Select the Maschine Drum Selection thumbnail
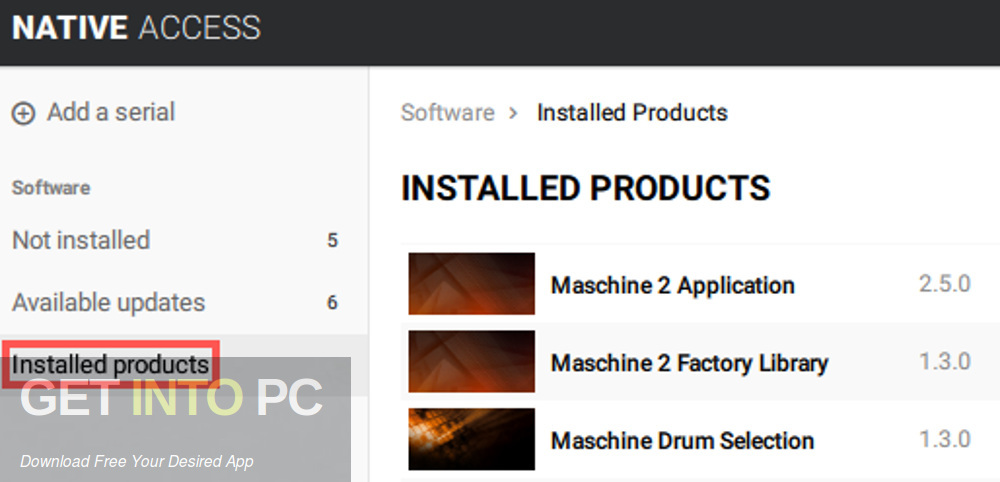This screenshot has height=482, width=1000. tap(471, 439)
